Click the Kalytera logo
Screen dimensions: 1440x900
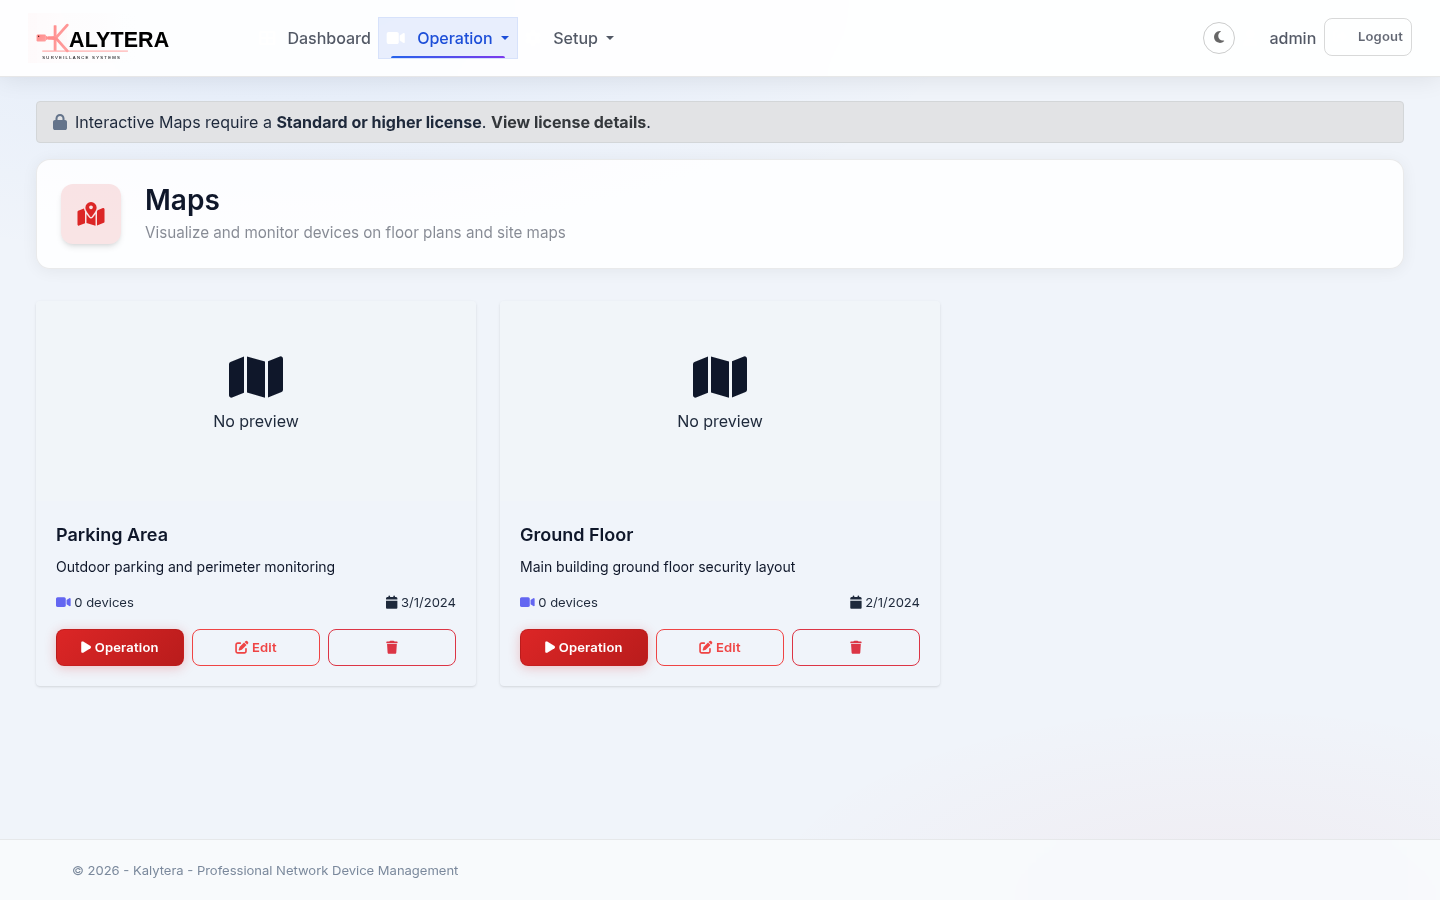click(103, 39)
